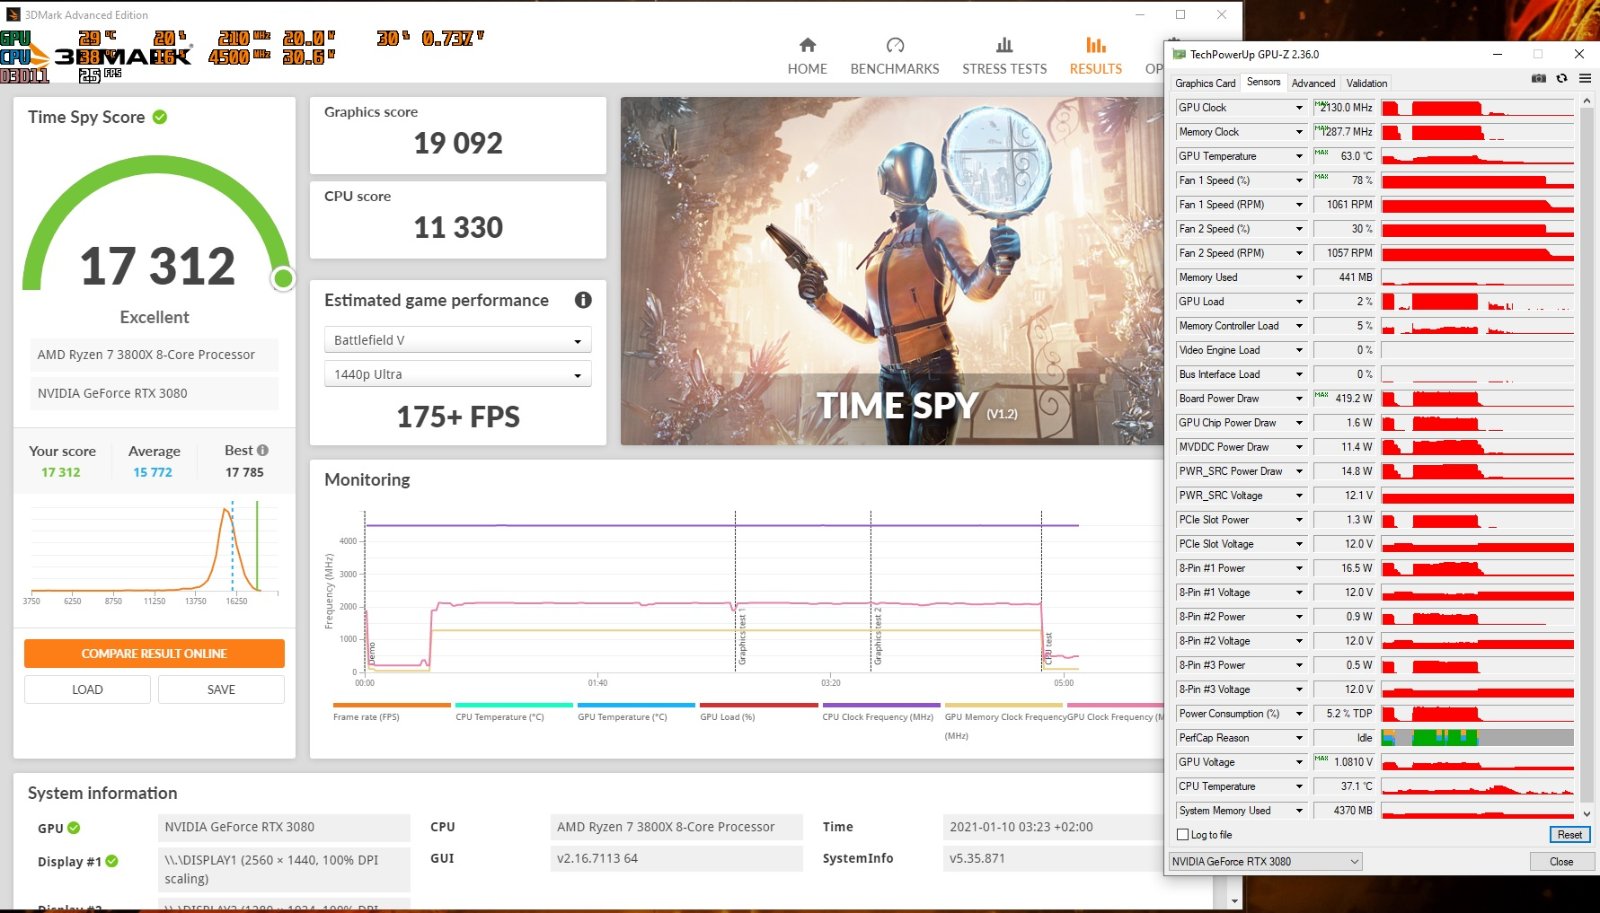Click Graphics score value 19 092
Viewport: 1600px width, 913px height.
pyautogui.click(x=458, y=143)
